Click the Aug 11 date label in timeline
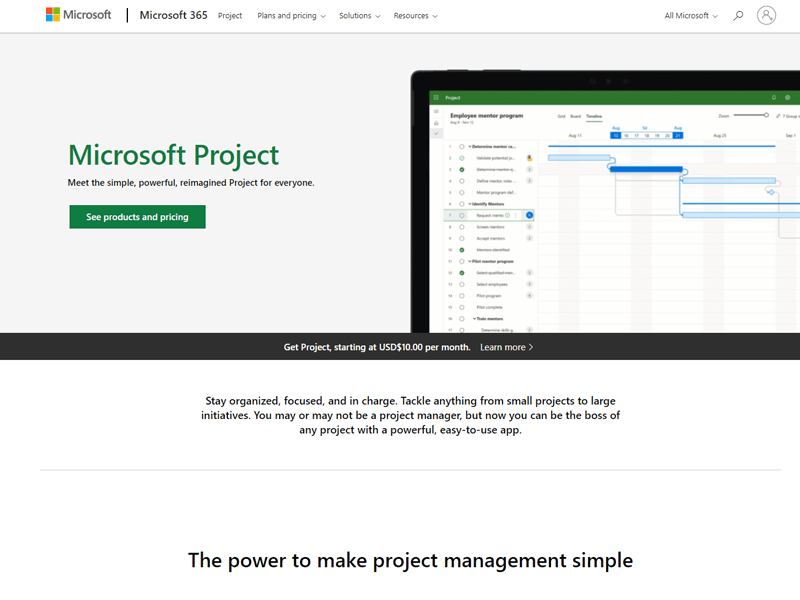The height and width of the screenshot is (600, 800). (575, 136)
